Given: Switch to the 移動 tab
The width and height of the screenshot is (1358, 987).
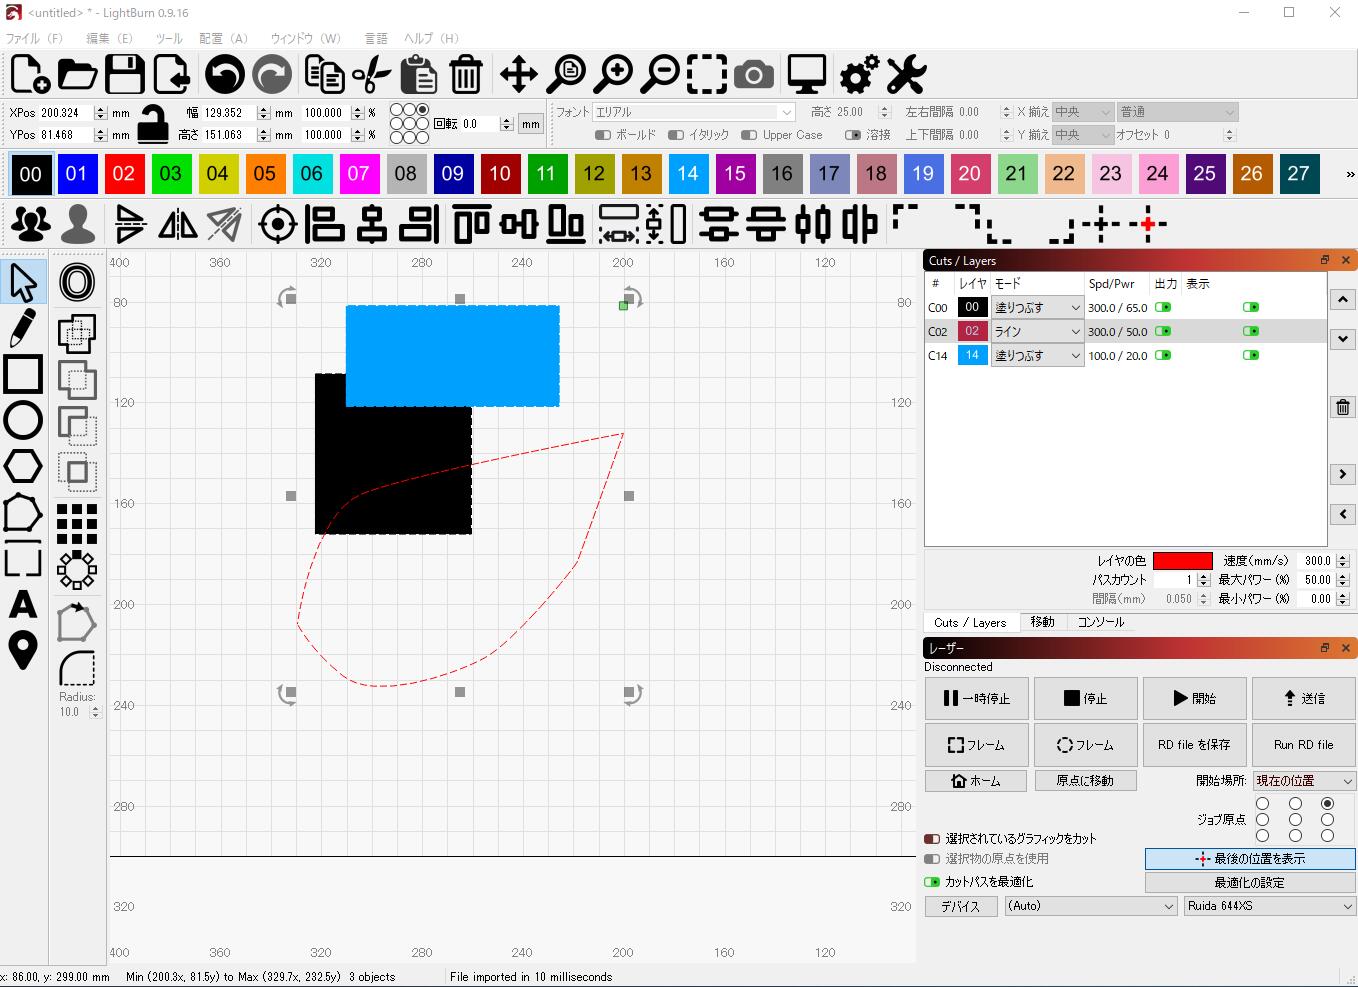Looking at the screenshot, I should click(1042, 622).
